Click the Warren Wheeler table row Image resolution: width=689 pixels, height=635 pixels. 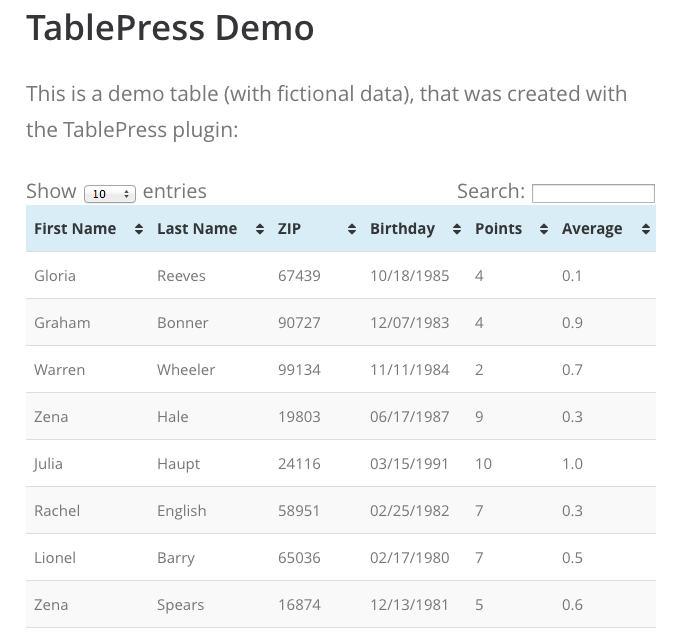(341, 370)
